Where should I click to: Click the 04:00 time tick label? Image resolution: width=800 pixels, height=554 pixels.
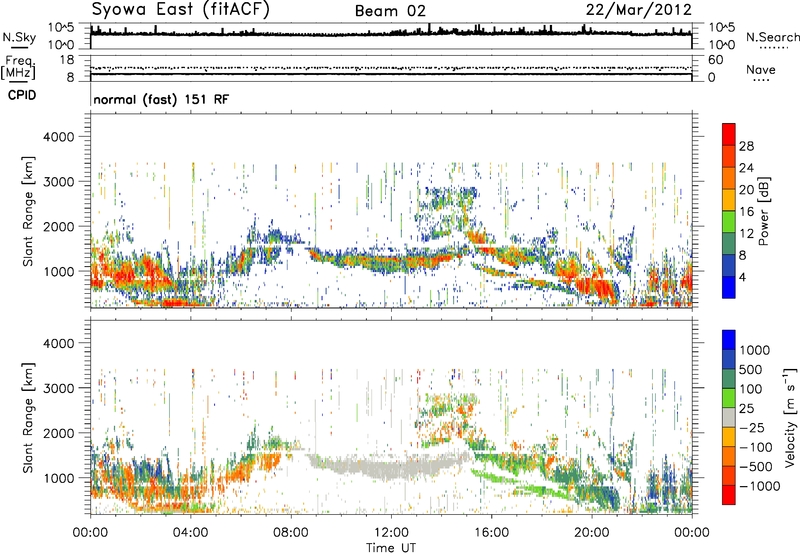(190, 533)
